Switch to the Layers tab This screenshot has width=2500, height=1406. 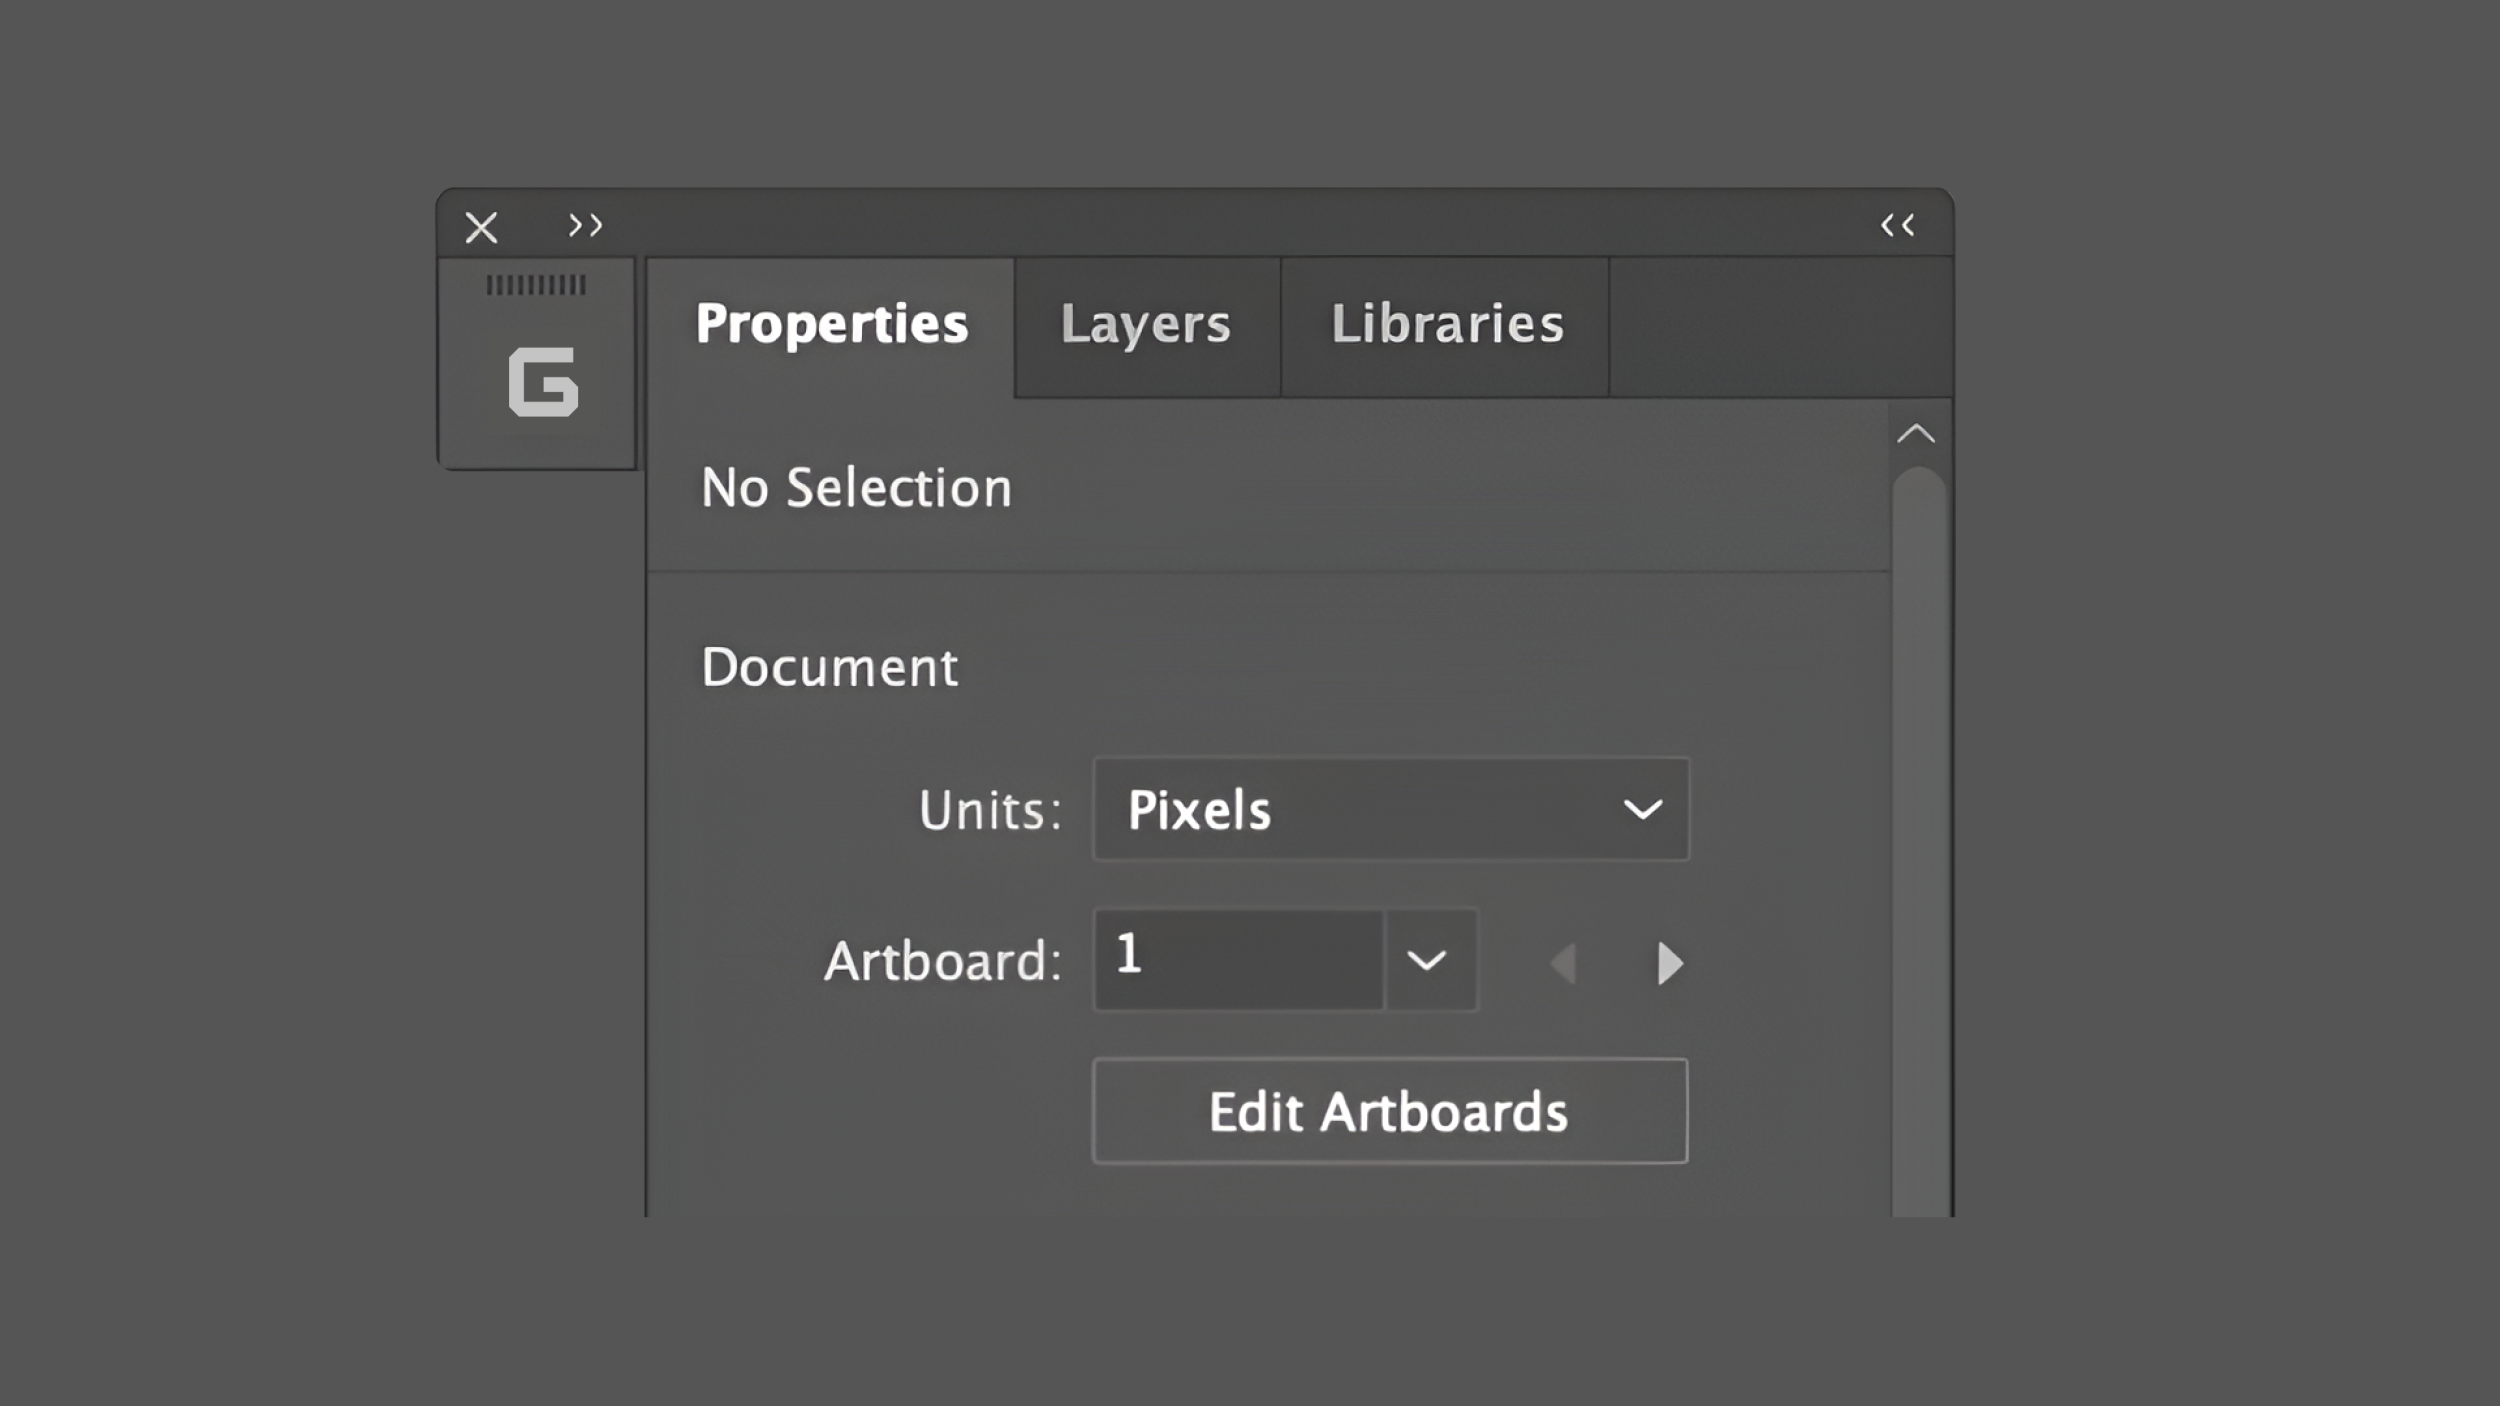pos(1146,324)
